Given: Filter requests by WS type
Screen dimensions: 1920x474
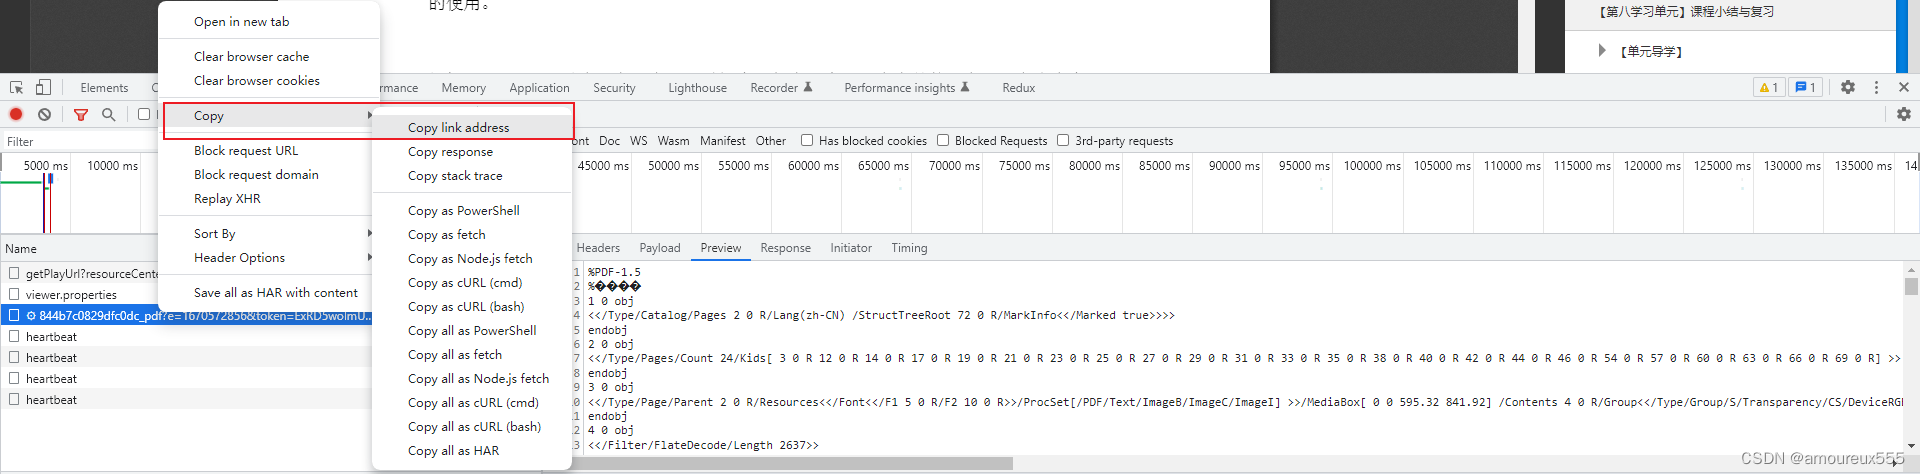Looking at the screenshot, I should [639, 141].
